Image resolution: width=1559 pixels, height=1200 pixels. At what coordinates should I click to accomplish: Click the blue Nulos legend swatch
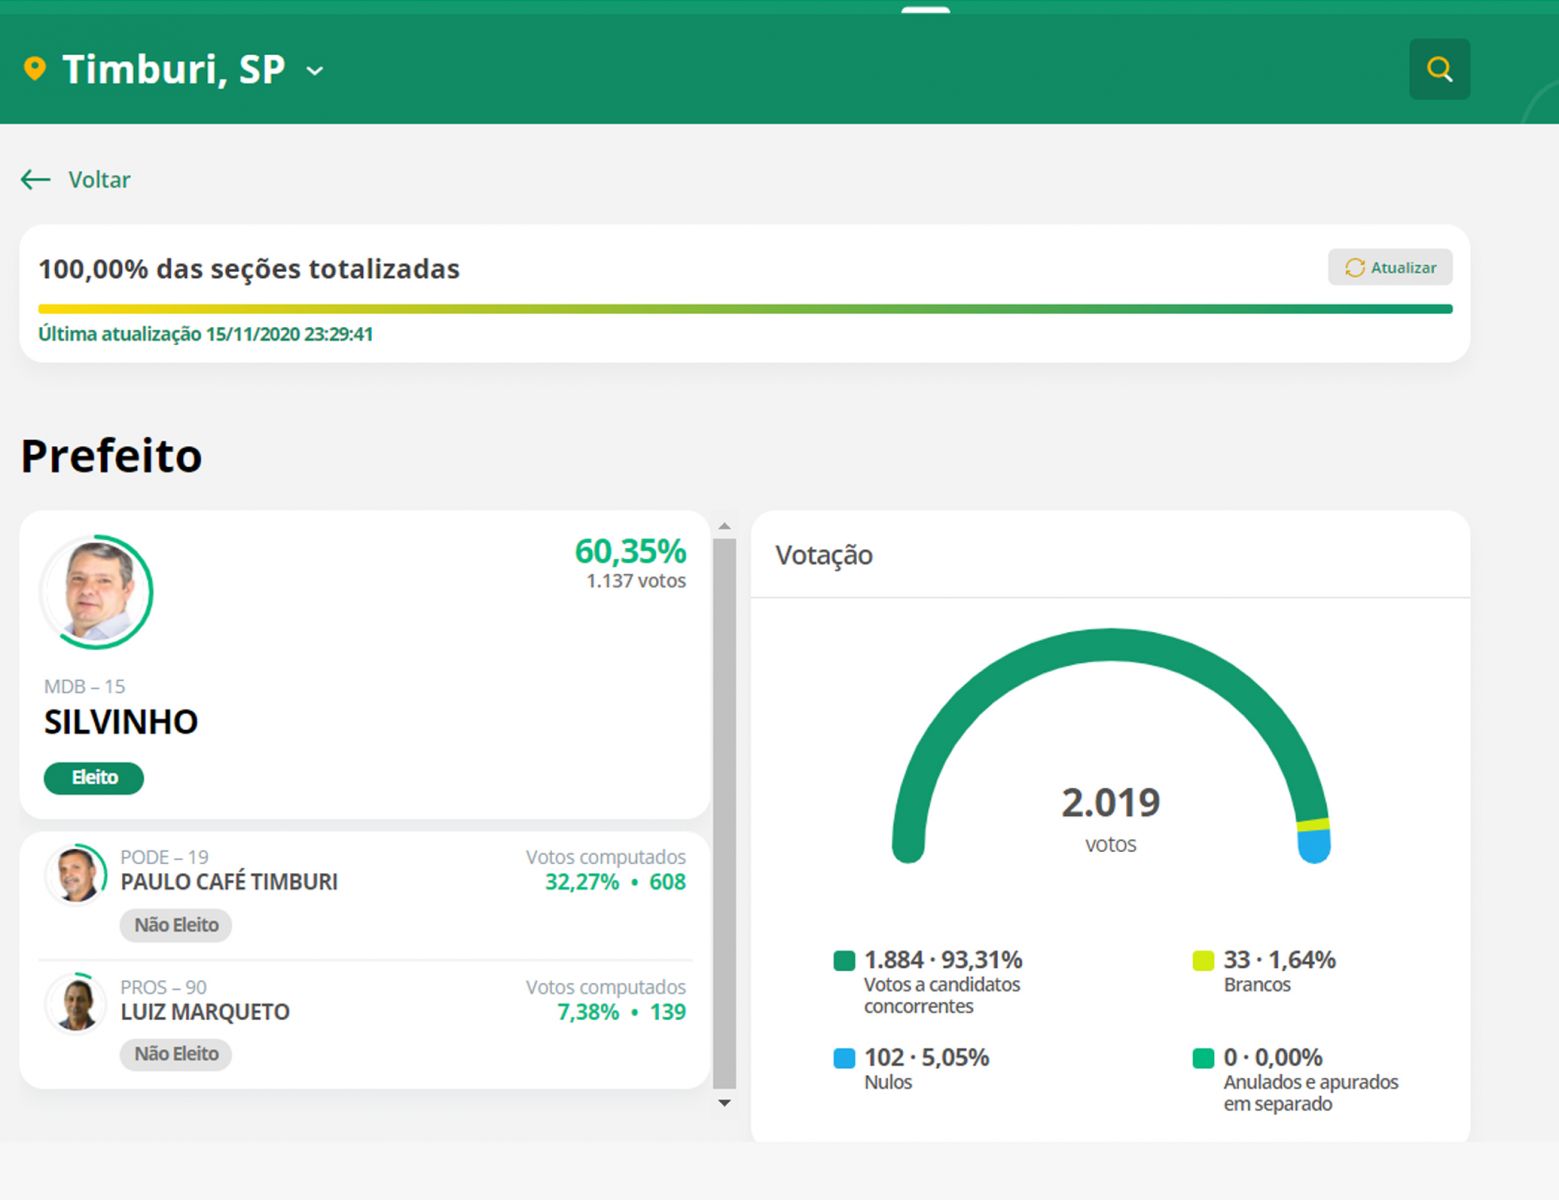click(844, 1058)
